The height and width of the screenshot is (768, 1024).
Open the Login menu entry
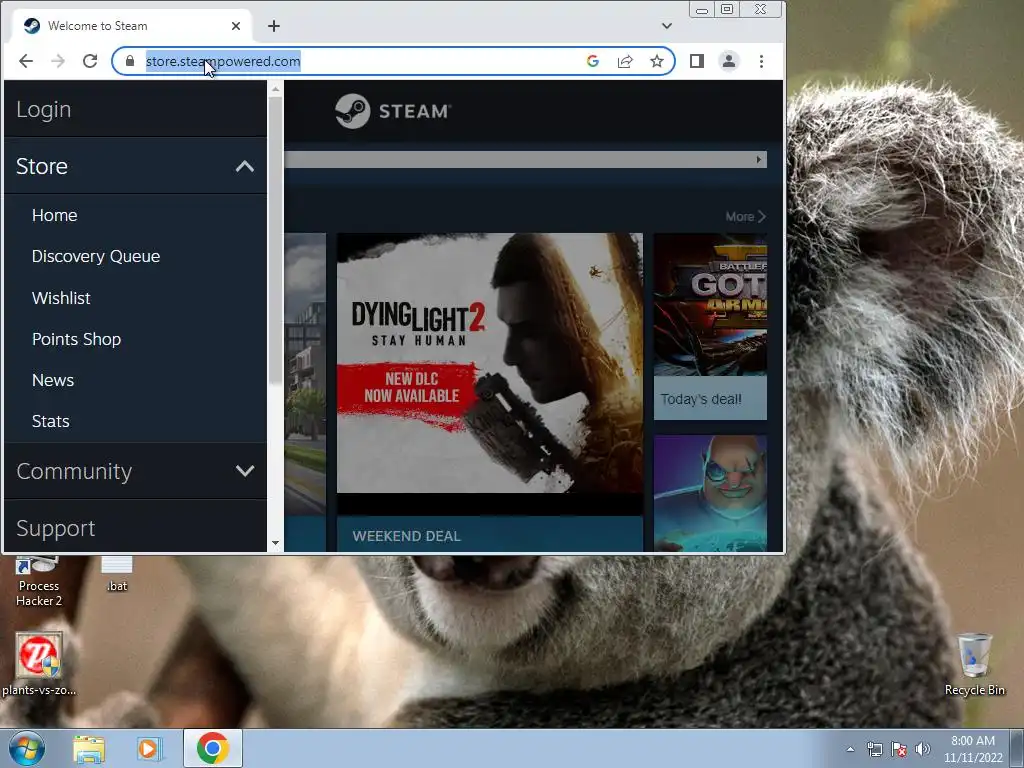[x=135, y=109]
